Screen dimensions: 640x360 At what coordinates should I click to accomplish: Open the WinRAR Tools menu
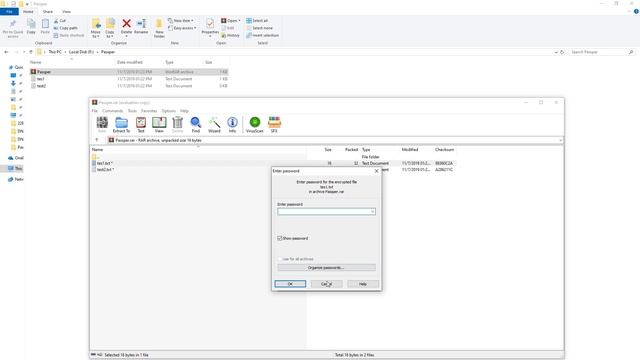pyautogui.click(x=132, y=111)
